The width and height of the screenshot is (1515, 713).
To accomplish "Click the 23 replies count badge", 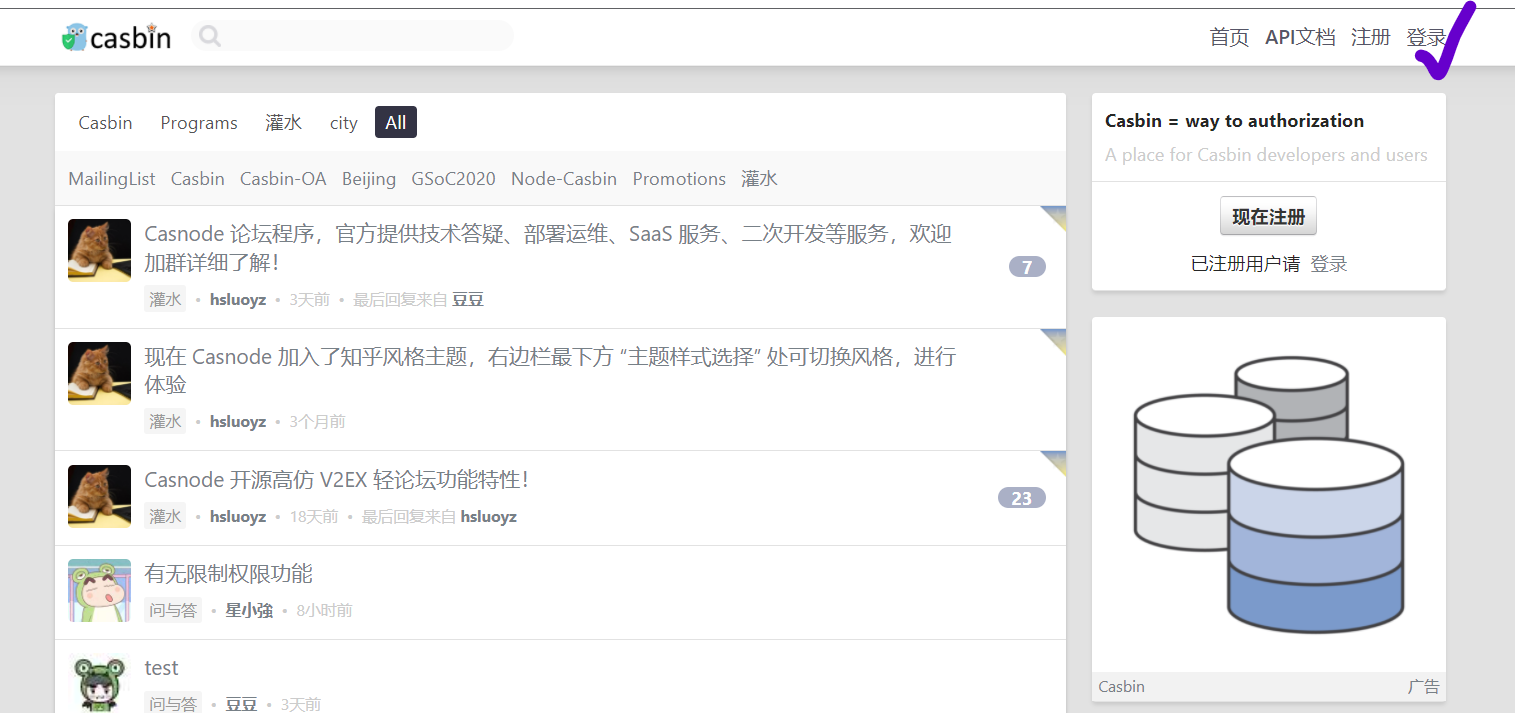I will point(1021,498).
